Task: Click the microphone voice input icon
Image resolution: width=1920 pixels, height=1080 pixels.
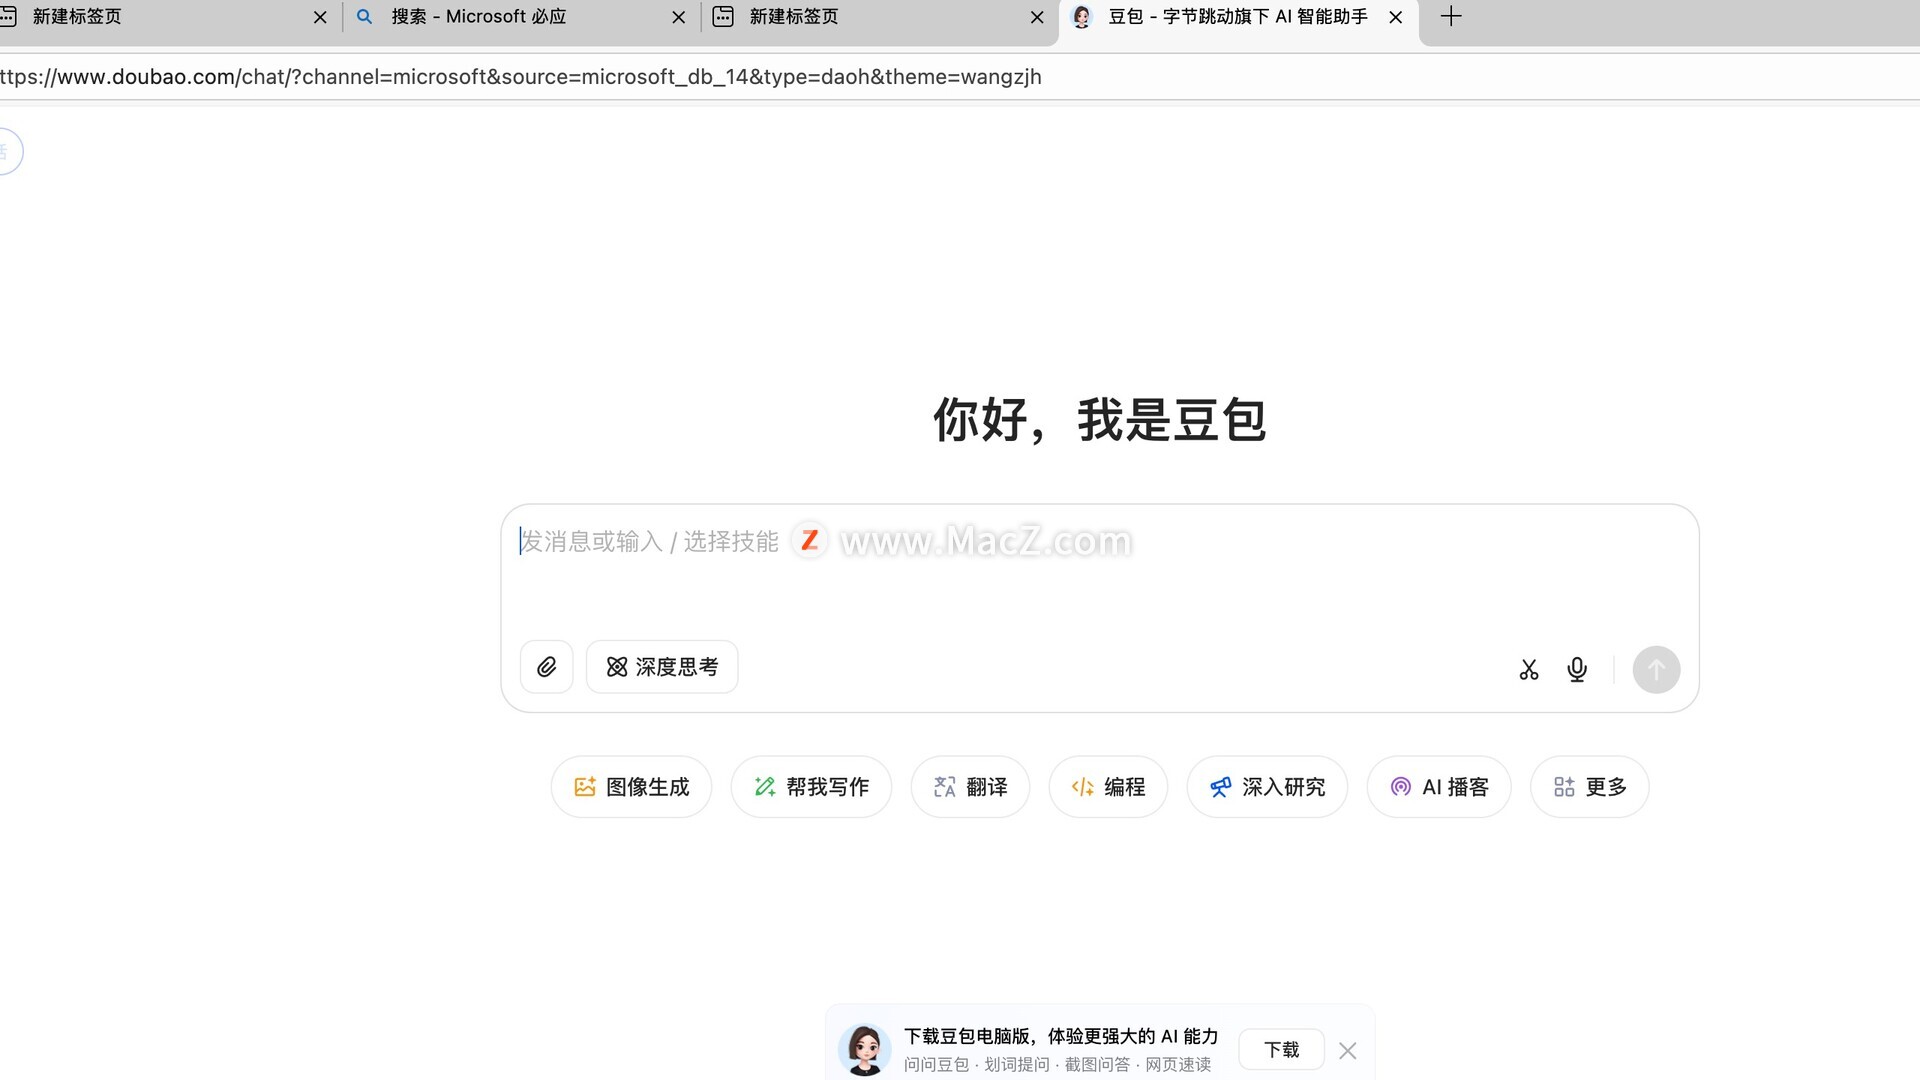Action: pyautogui.click(x=1577, y=669)
